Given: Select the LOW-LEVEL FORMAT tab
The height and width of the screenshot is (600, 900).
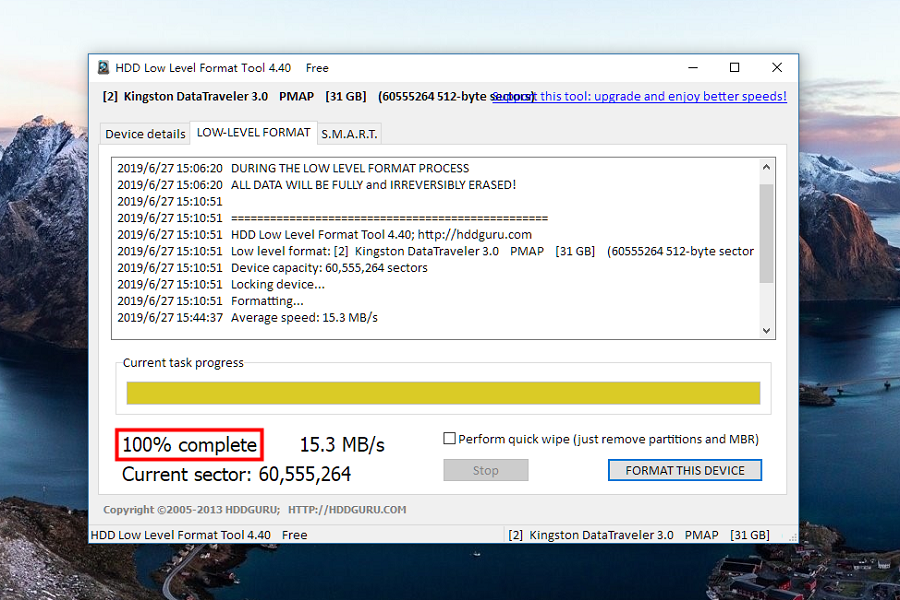Looking at the screenshot, I should (252, 133).
